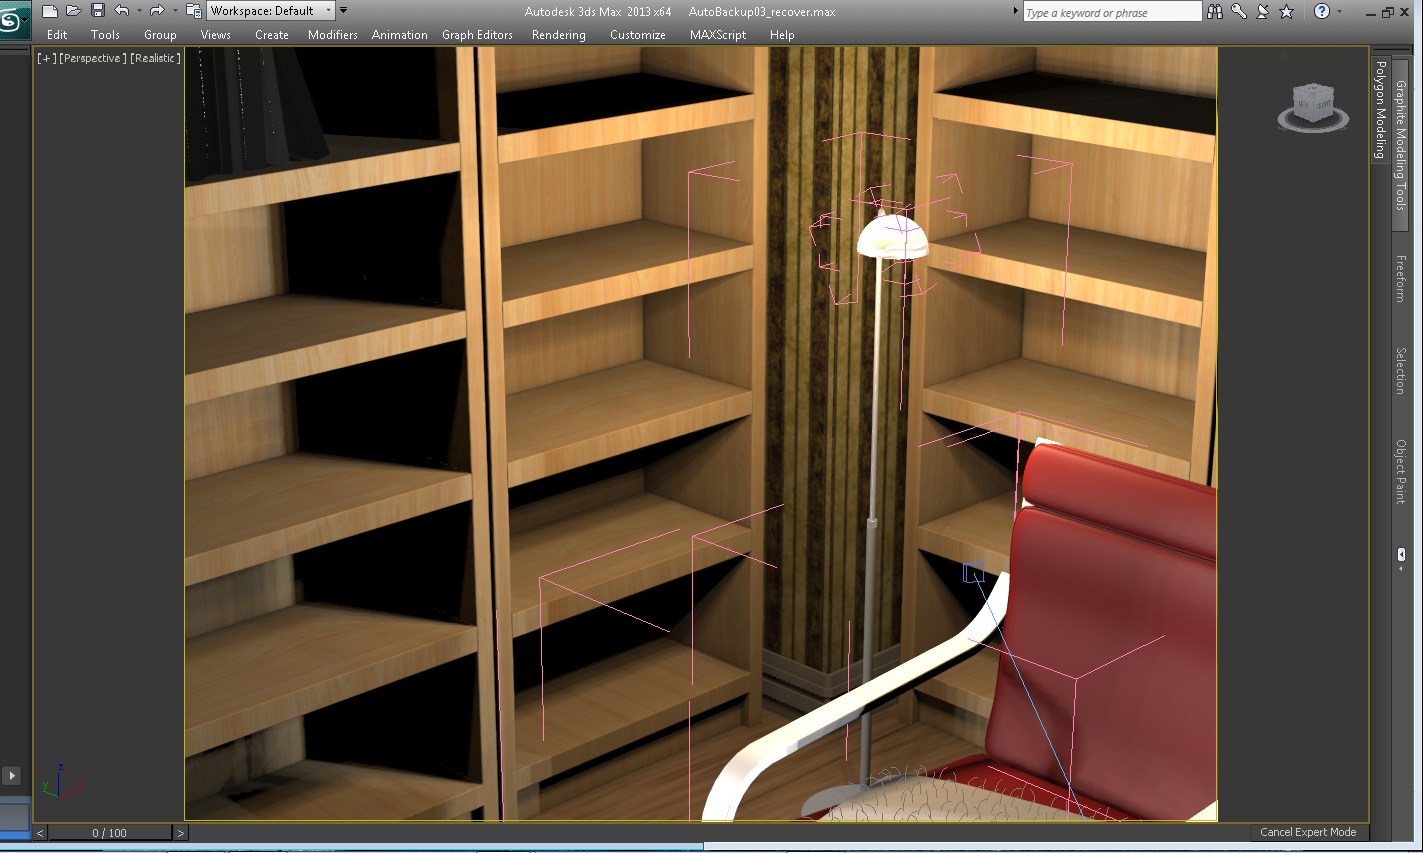
Task: Click the play arrow button on left edge
Action: pyautogui.click(x=12, y=775)
